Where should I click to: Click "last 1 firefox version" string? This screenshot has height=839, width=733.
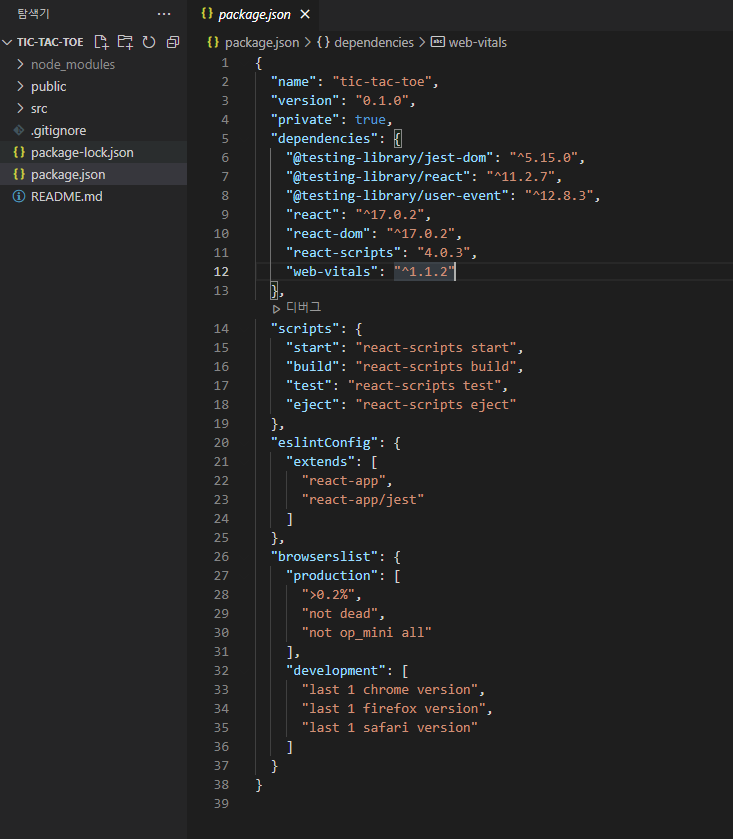[x=393, y=708]
